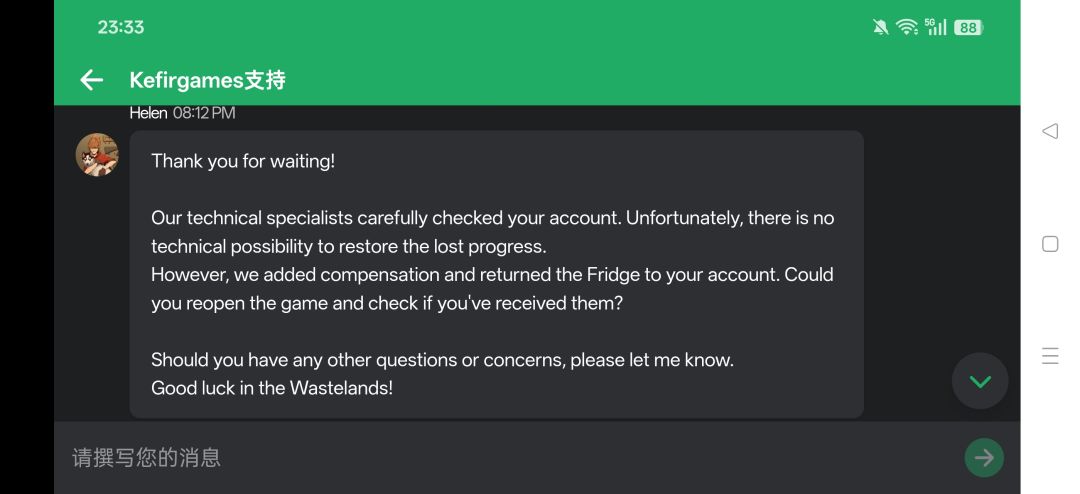Tap the "Good luck in the Wastelands!" line
1080x494 pixels.
coord(272,388)
